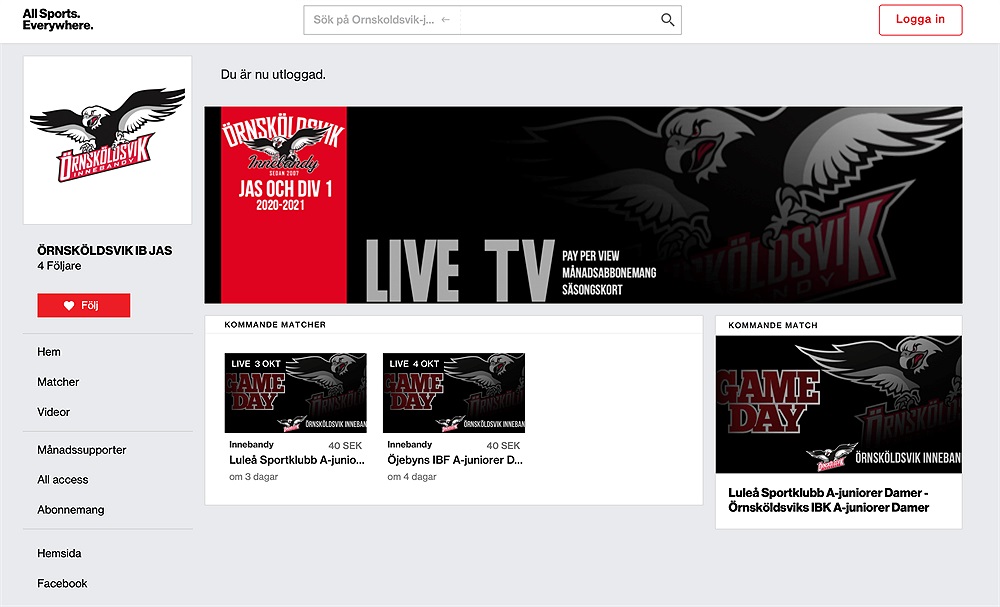Open the All access option
The width and height of the screenshot is (1000, 607).
coord(62,479)
